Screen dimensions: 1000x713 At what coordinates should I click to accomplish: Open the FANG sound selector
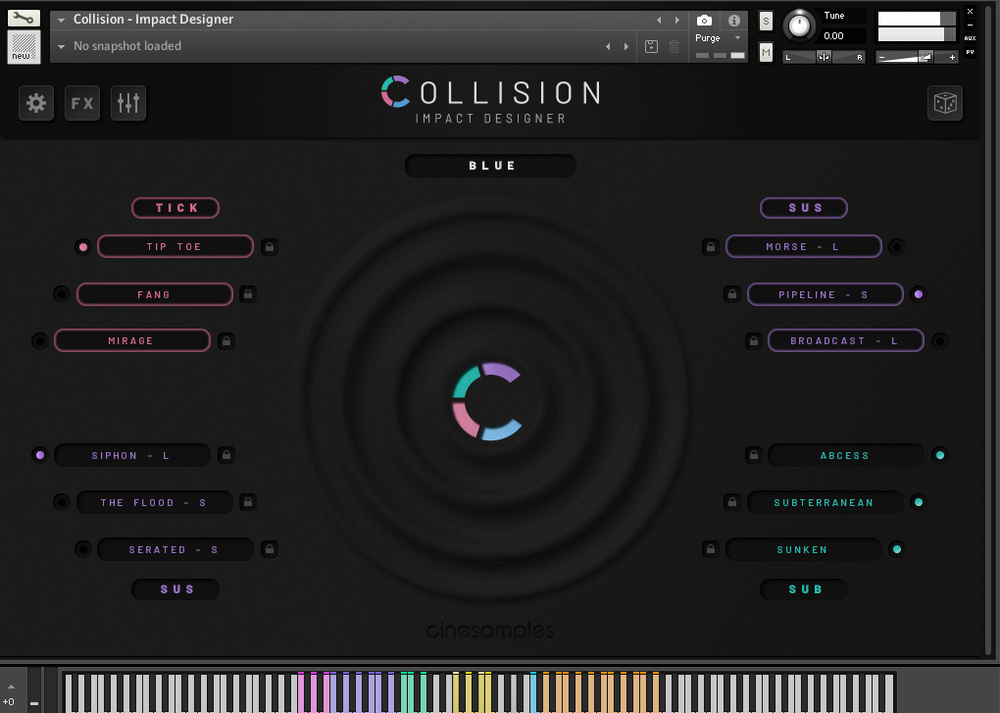154,294
